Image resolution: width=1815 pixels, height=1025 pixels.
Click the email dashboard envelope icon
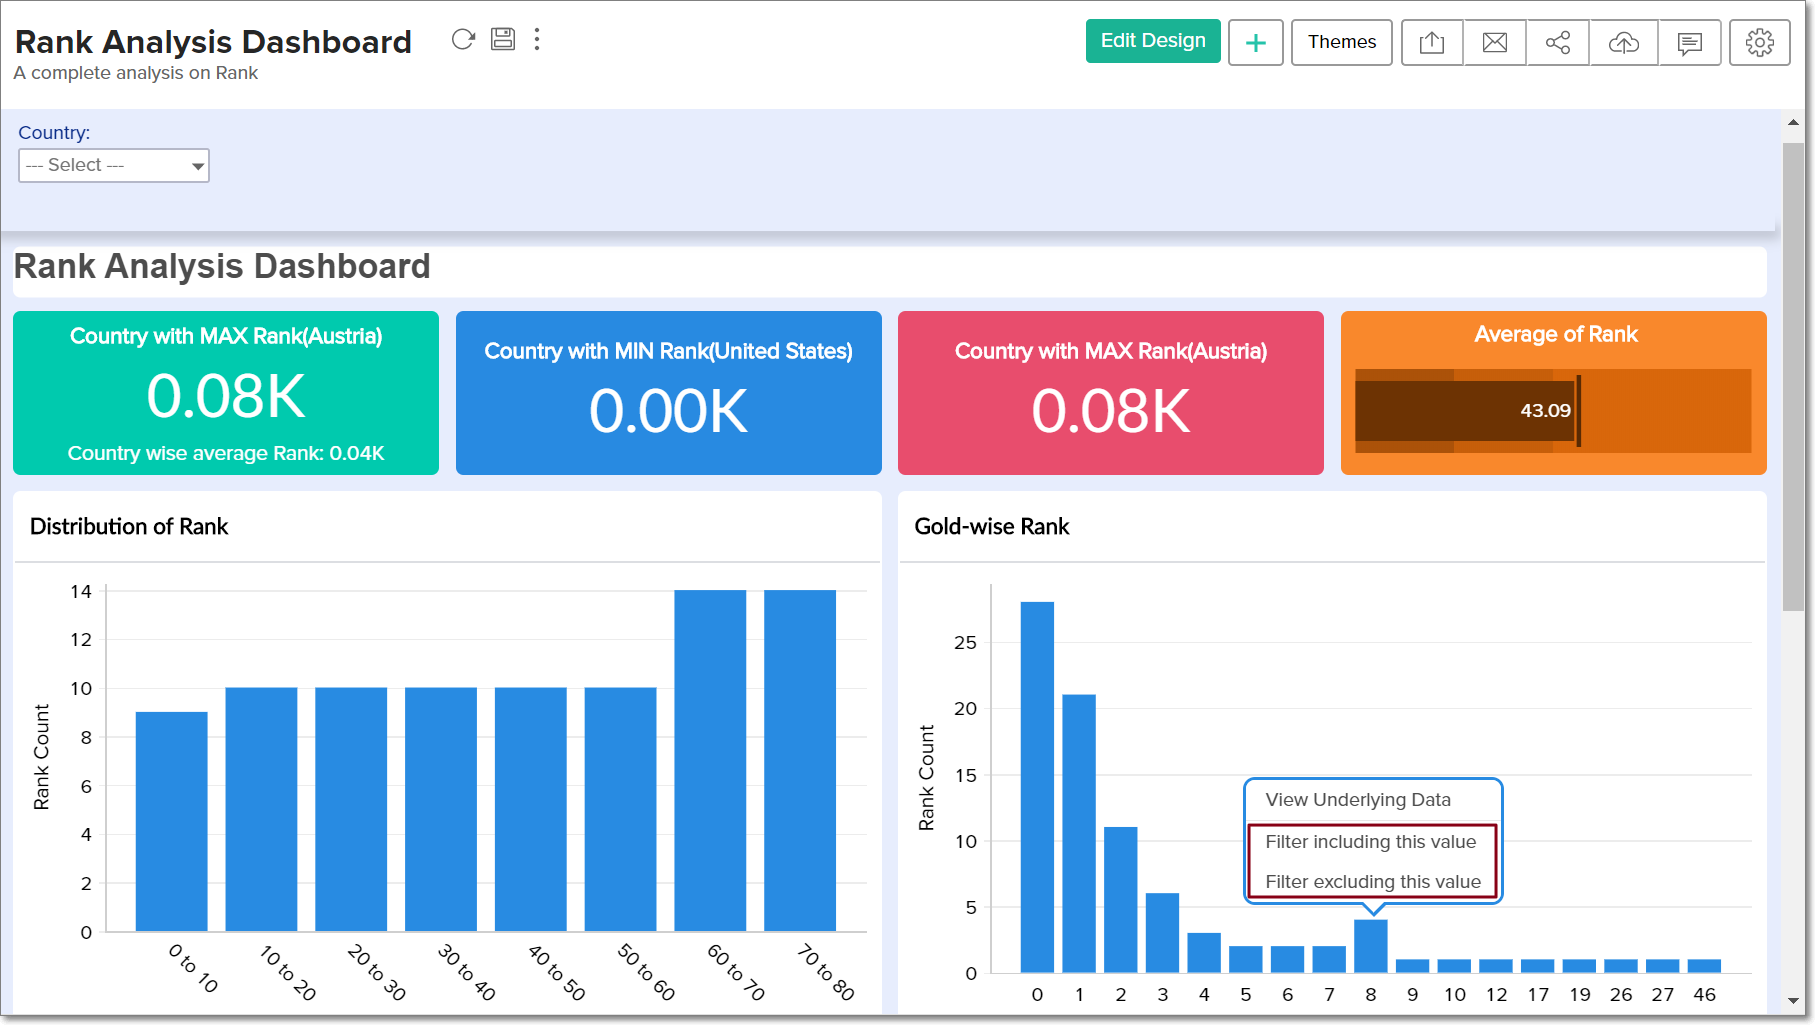1495,42
